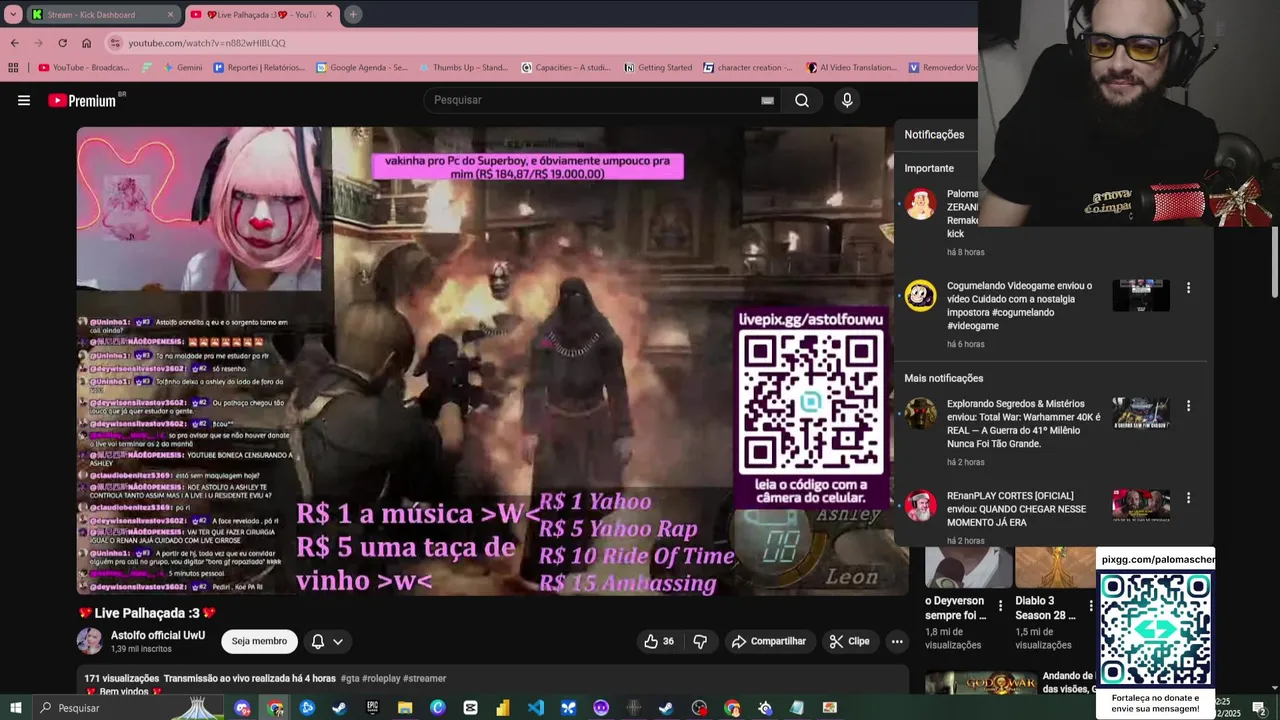Open the God of War recommended thumbnail
The width and height of the screenshot is (1280, 720).
point(980,682)
